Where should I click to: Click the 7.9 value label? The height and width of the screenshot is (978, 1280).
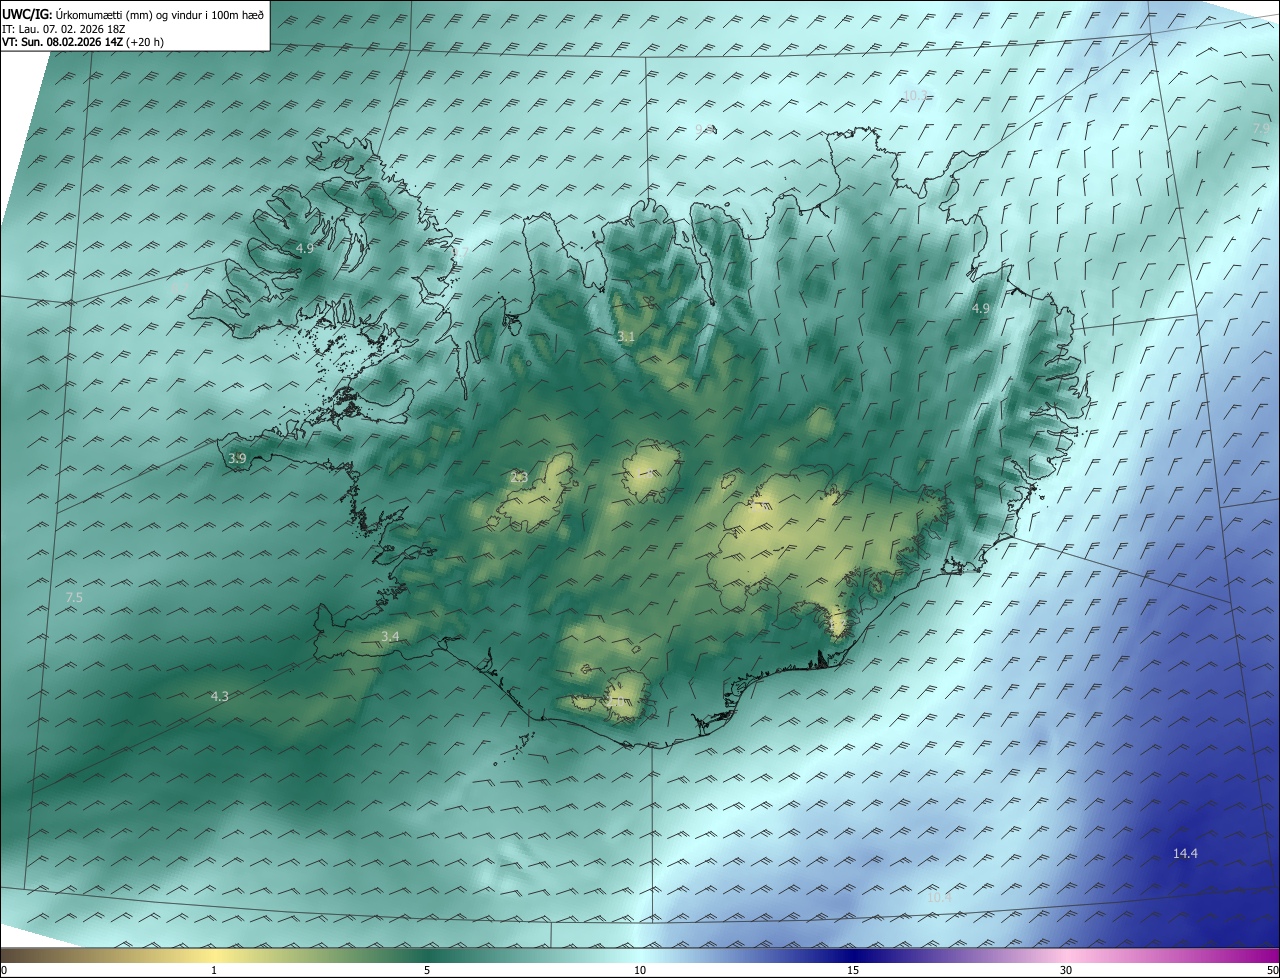coord(1261,128)
